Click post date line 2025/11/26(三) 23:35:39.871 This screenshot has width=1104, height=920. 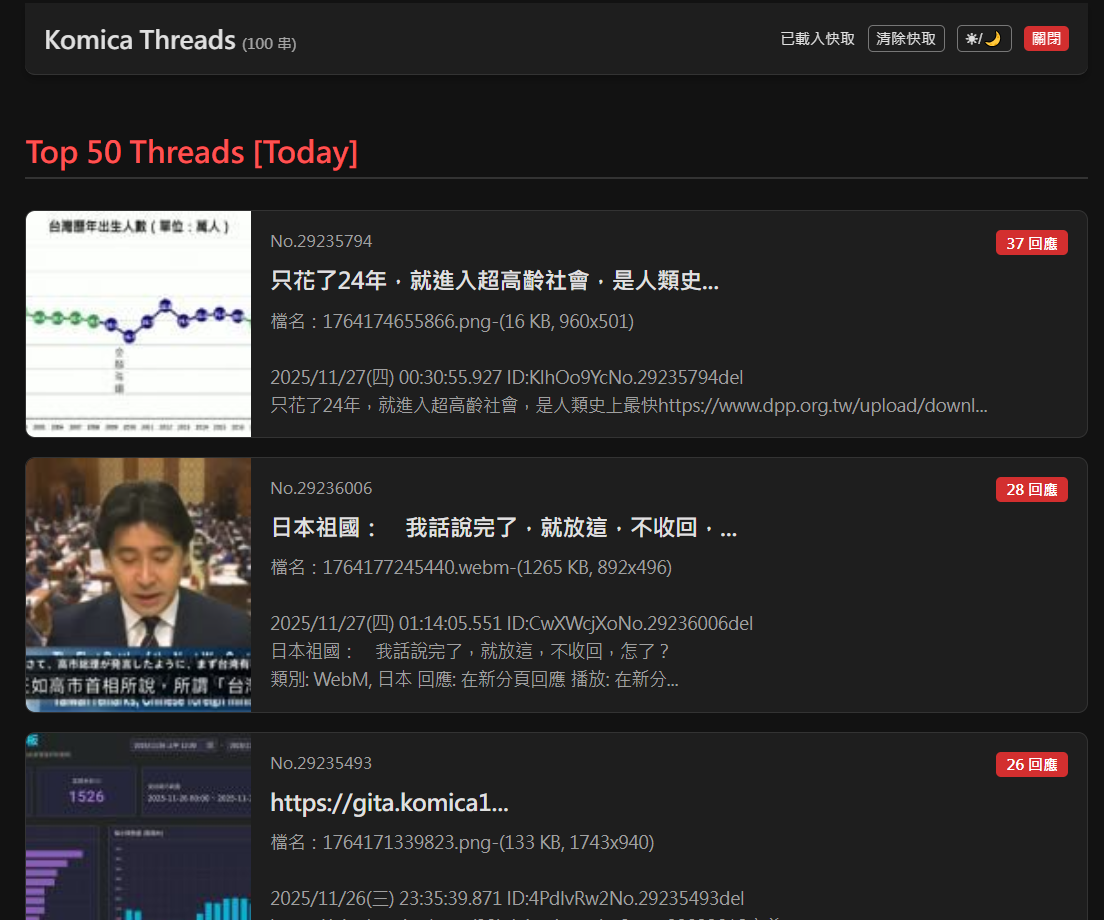pos(507,899)
